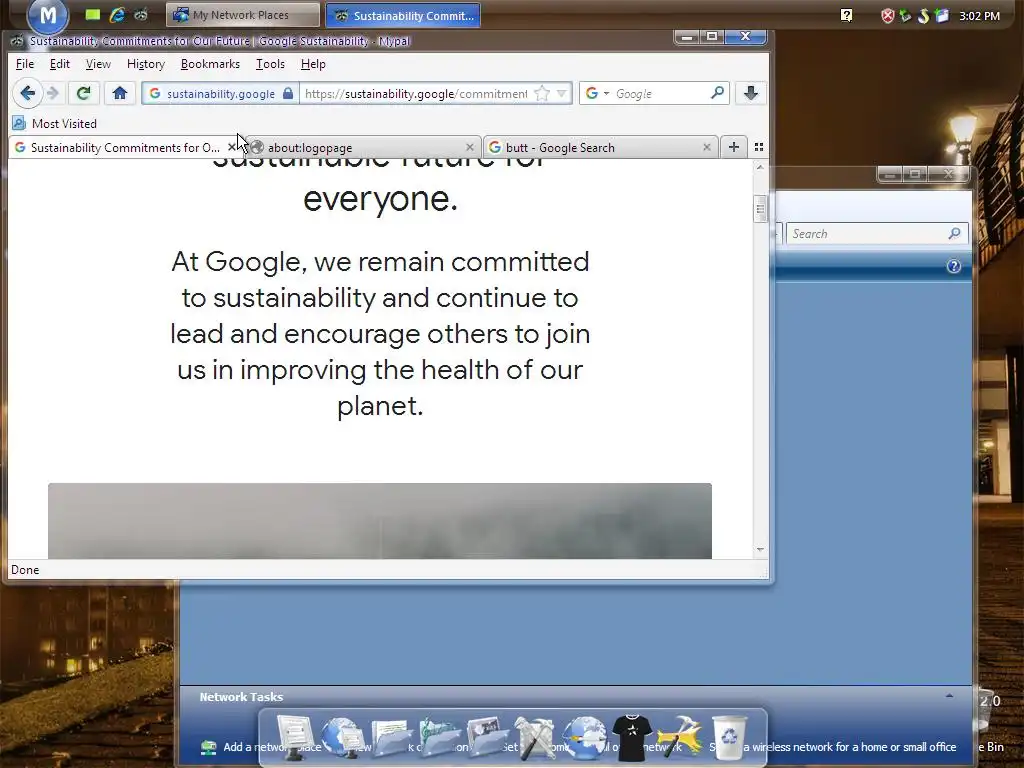Click the browser Back arrow button
Screen dimensions: 1024x768
click(27, 93)
